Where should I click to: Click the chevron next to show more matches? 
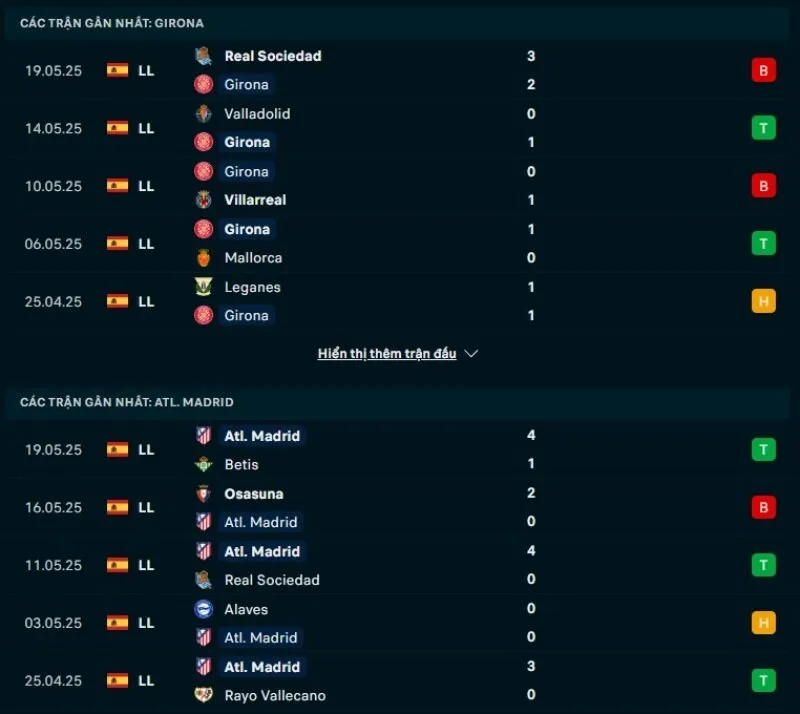tap(470, 353)
